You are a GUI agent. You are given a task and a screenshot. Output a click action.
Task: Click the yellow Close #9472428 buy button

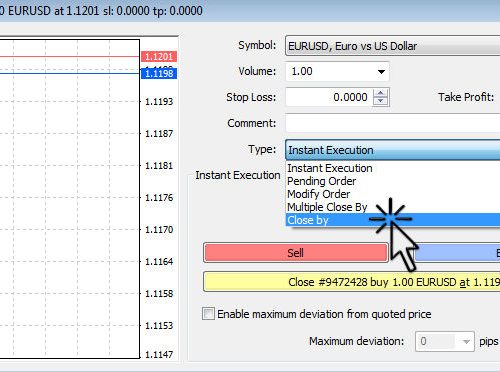(x=352, y=282)
